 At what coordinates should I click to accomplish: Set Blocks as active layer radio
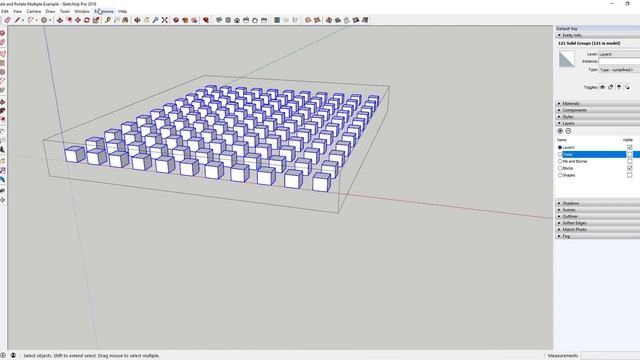pos(560,168)
